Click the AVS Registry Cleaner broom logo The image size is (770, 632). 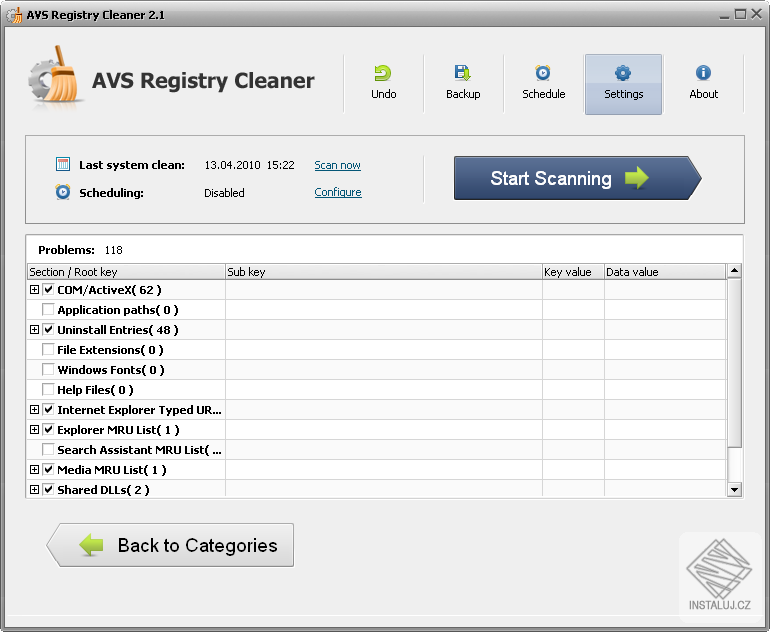pos(55,76)
